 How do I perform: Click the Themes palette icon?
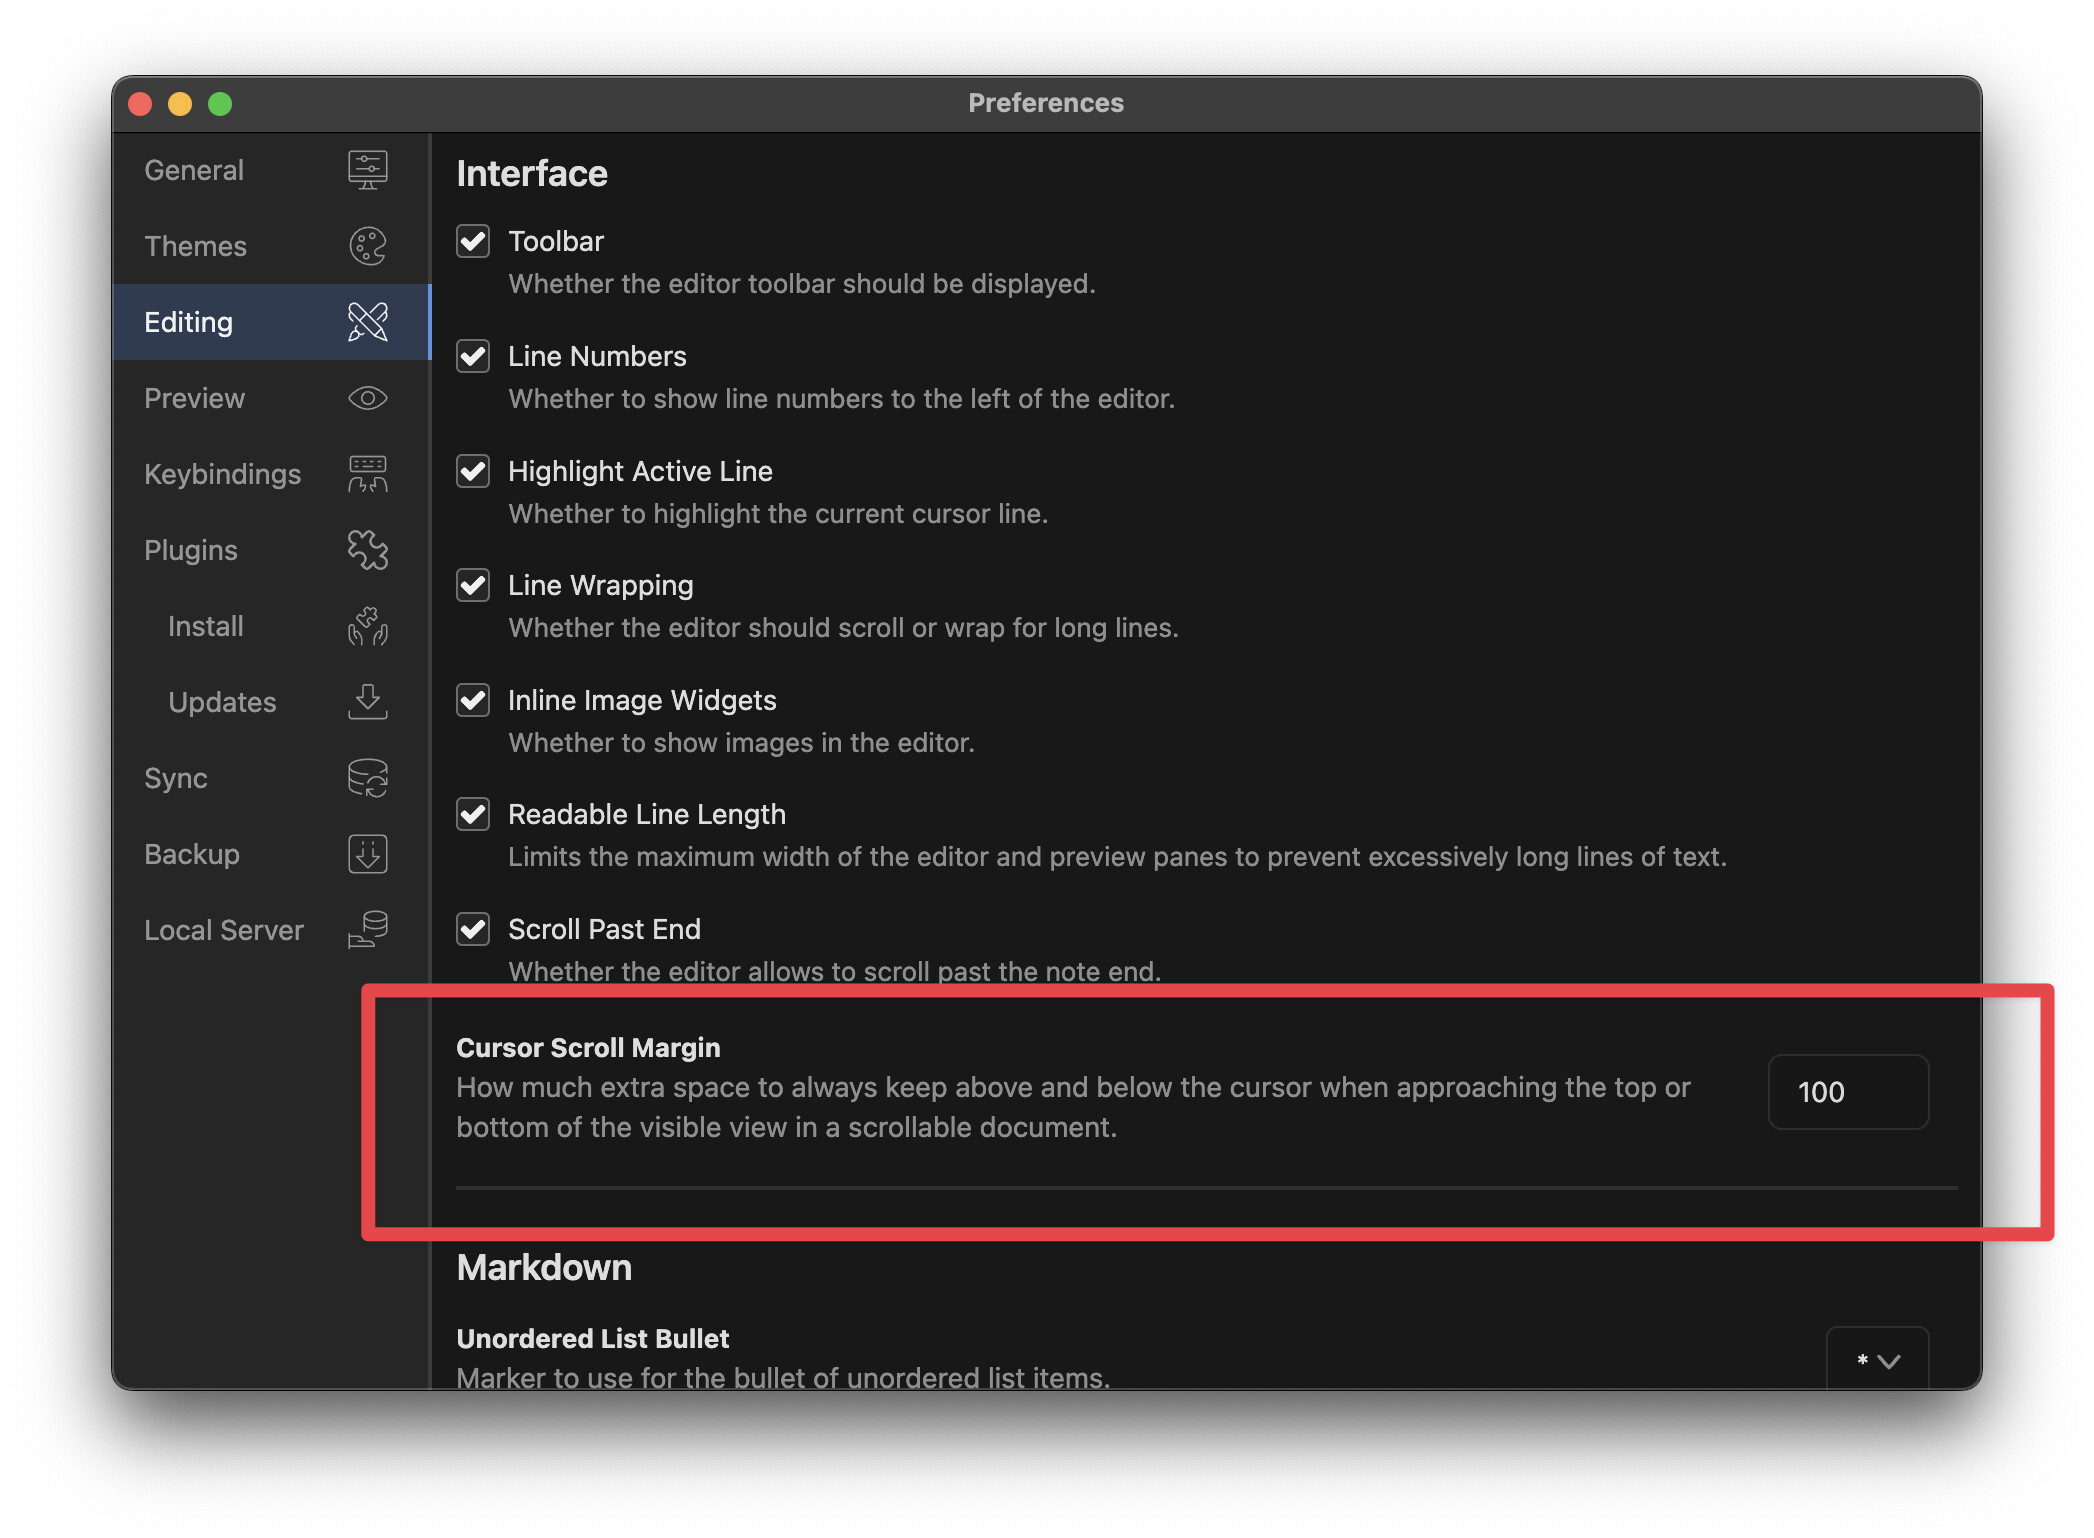click(x=367, y=246)
